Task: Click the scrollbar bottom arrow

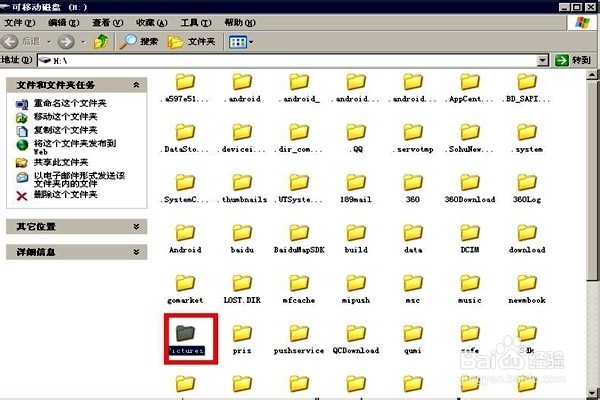Action: point(592,393)
